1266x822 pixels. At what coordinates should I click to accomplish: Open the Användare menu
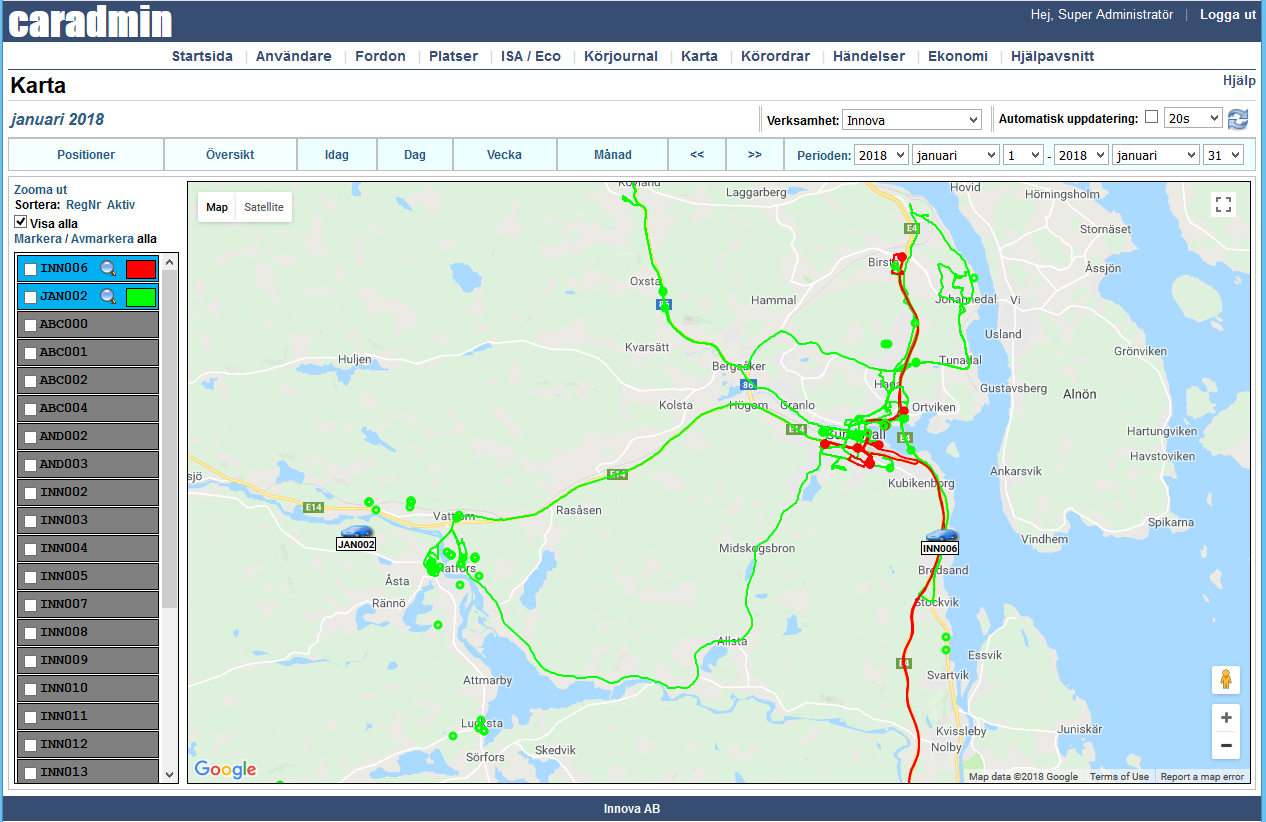(x=294, y=56)
